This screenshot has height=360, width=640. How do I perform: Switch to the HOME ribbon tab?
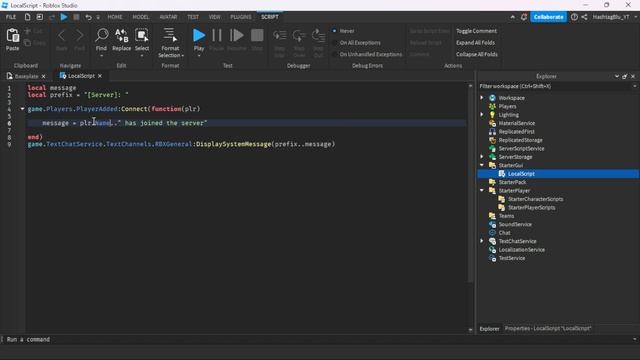pos(115,17)
